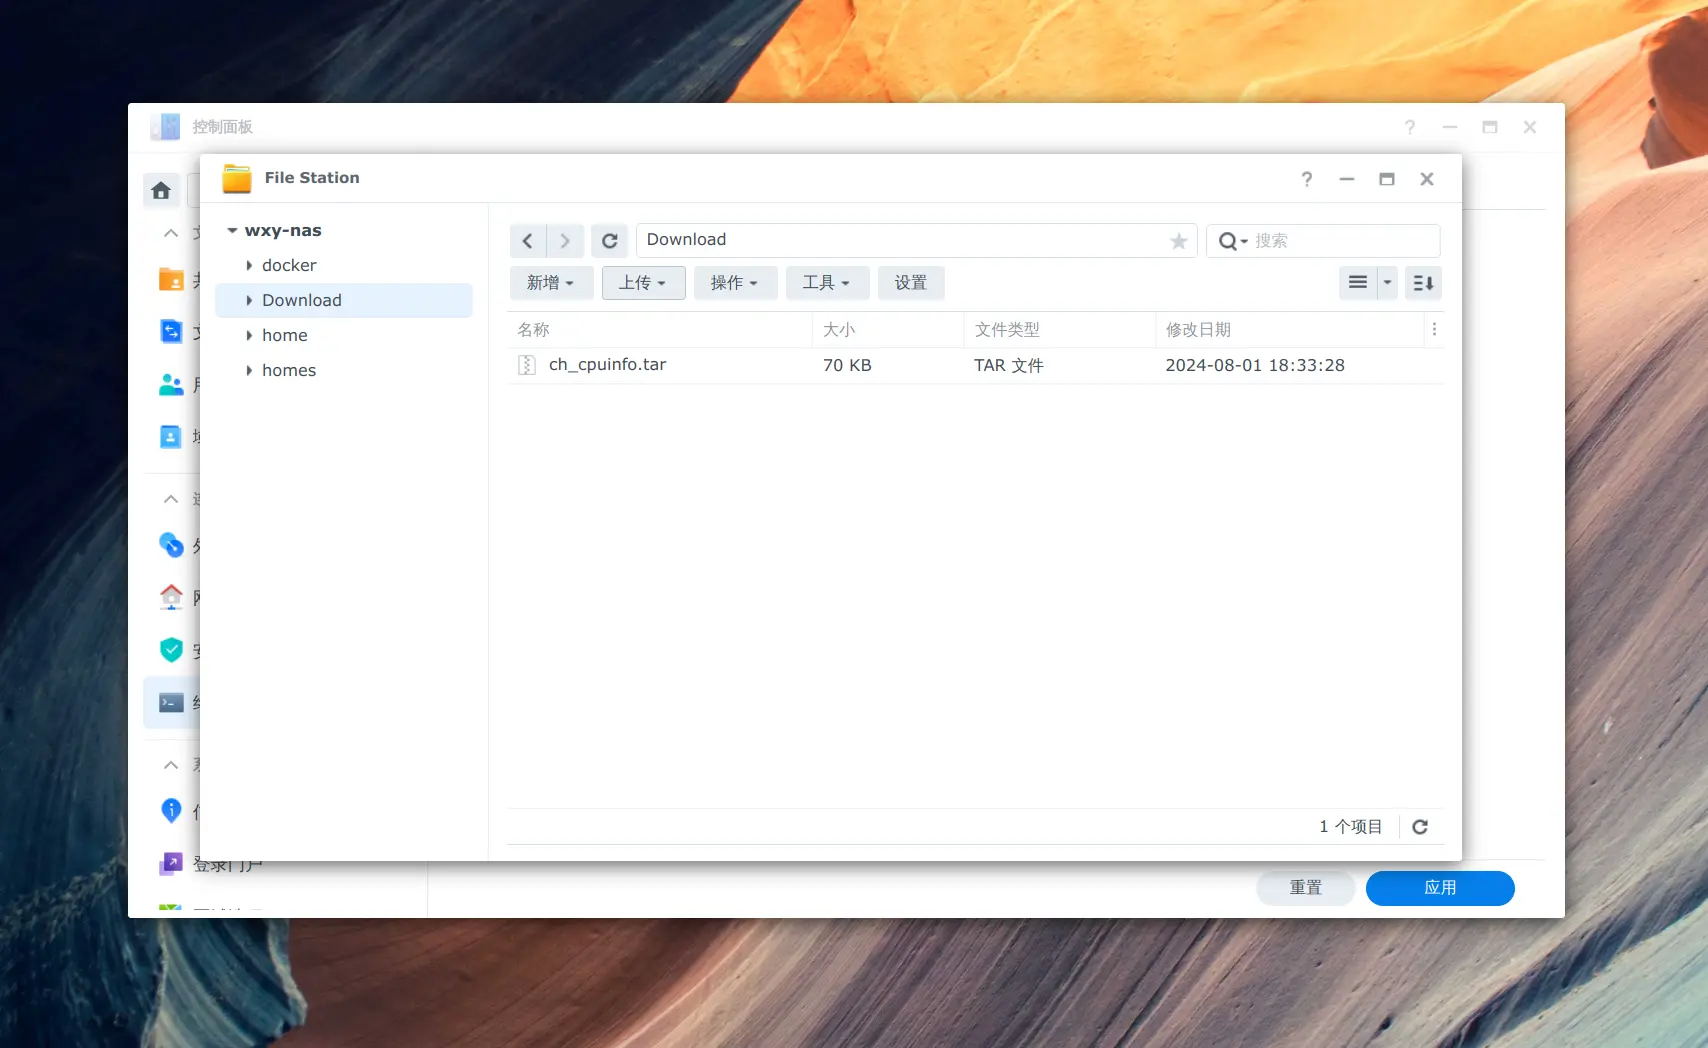Expand the docker folder tree arrow
Viewport: 1708px width, 1048px height.
[x=249, y=265]
